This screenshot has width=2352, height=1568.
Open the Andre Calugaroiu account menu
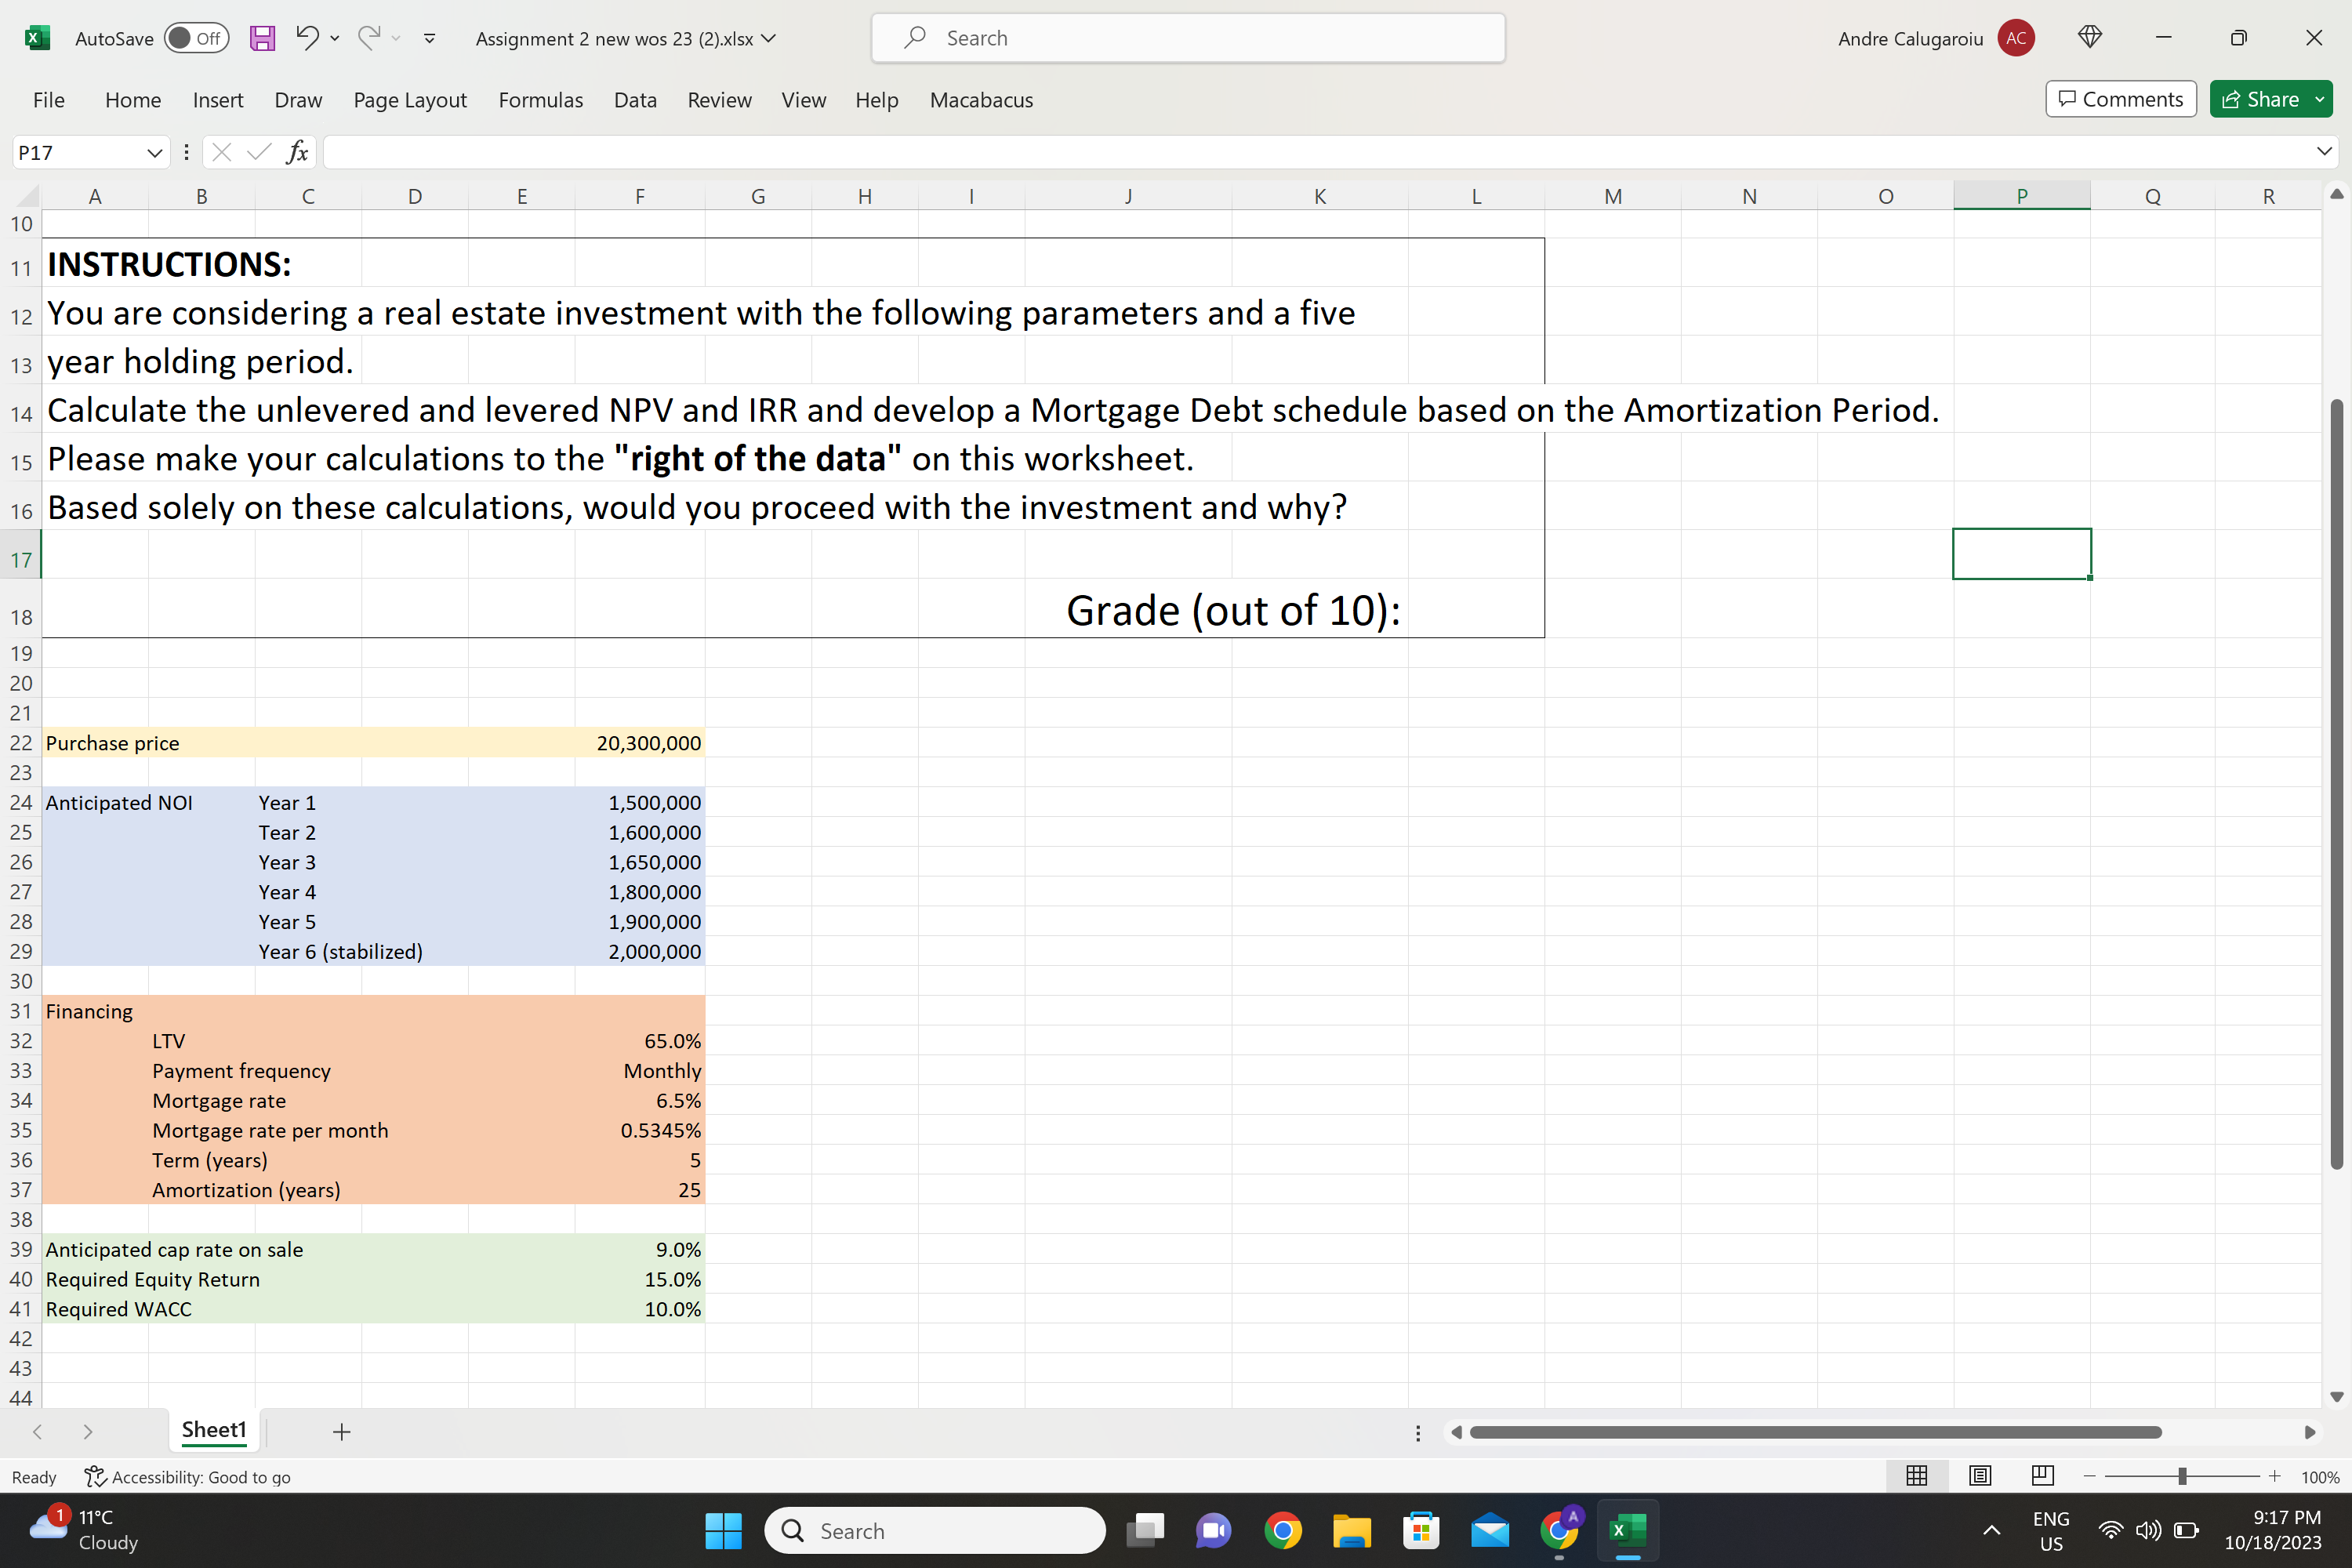[x=2015, y=38]
